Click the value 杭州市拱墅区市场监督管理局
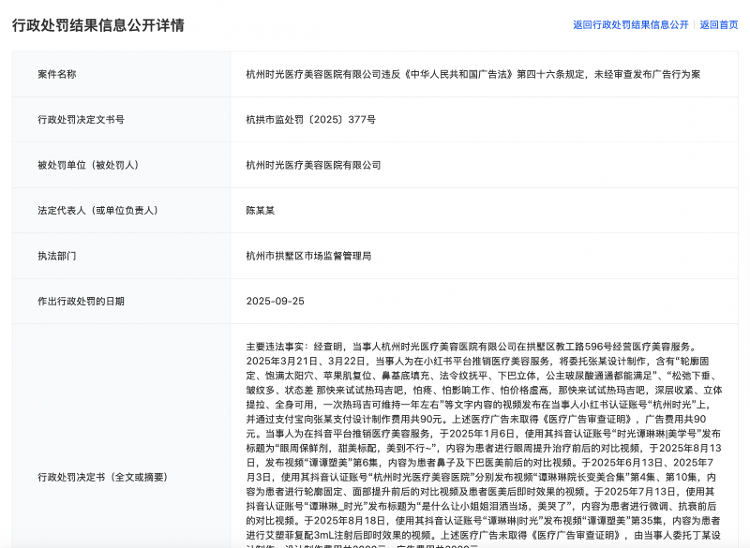The image size is (750, 548). coord(308,256)
